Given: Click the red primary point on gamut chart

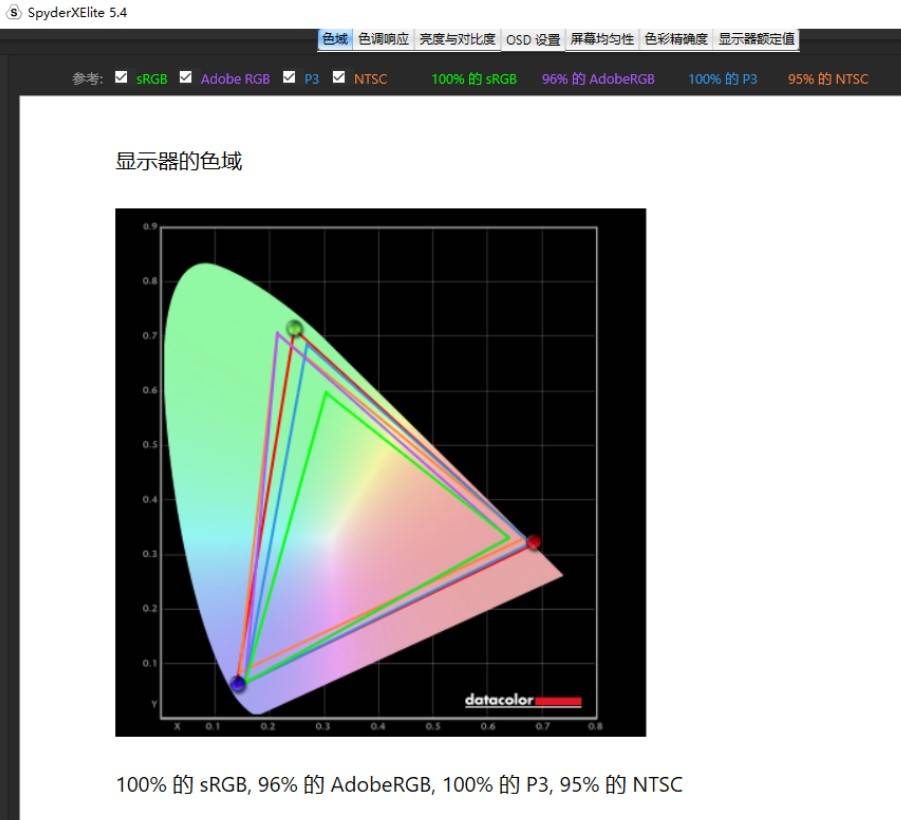Looking at the screenshot, I should point(533,542).
